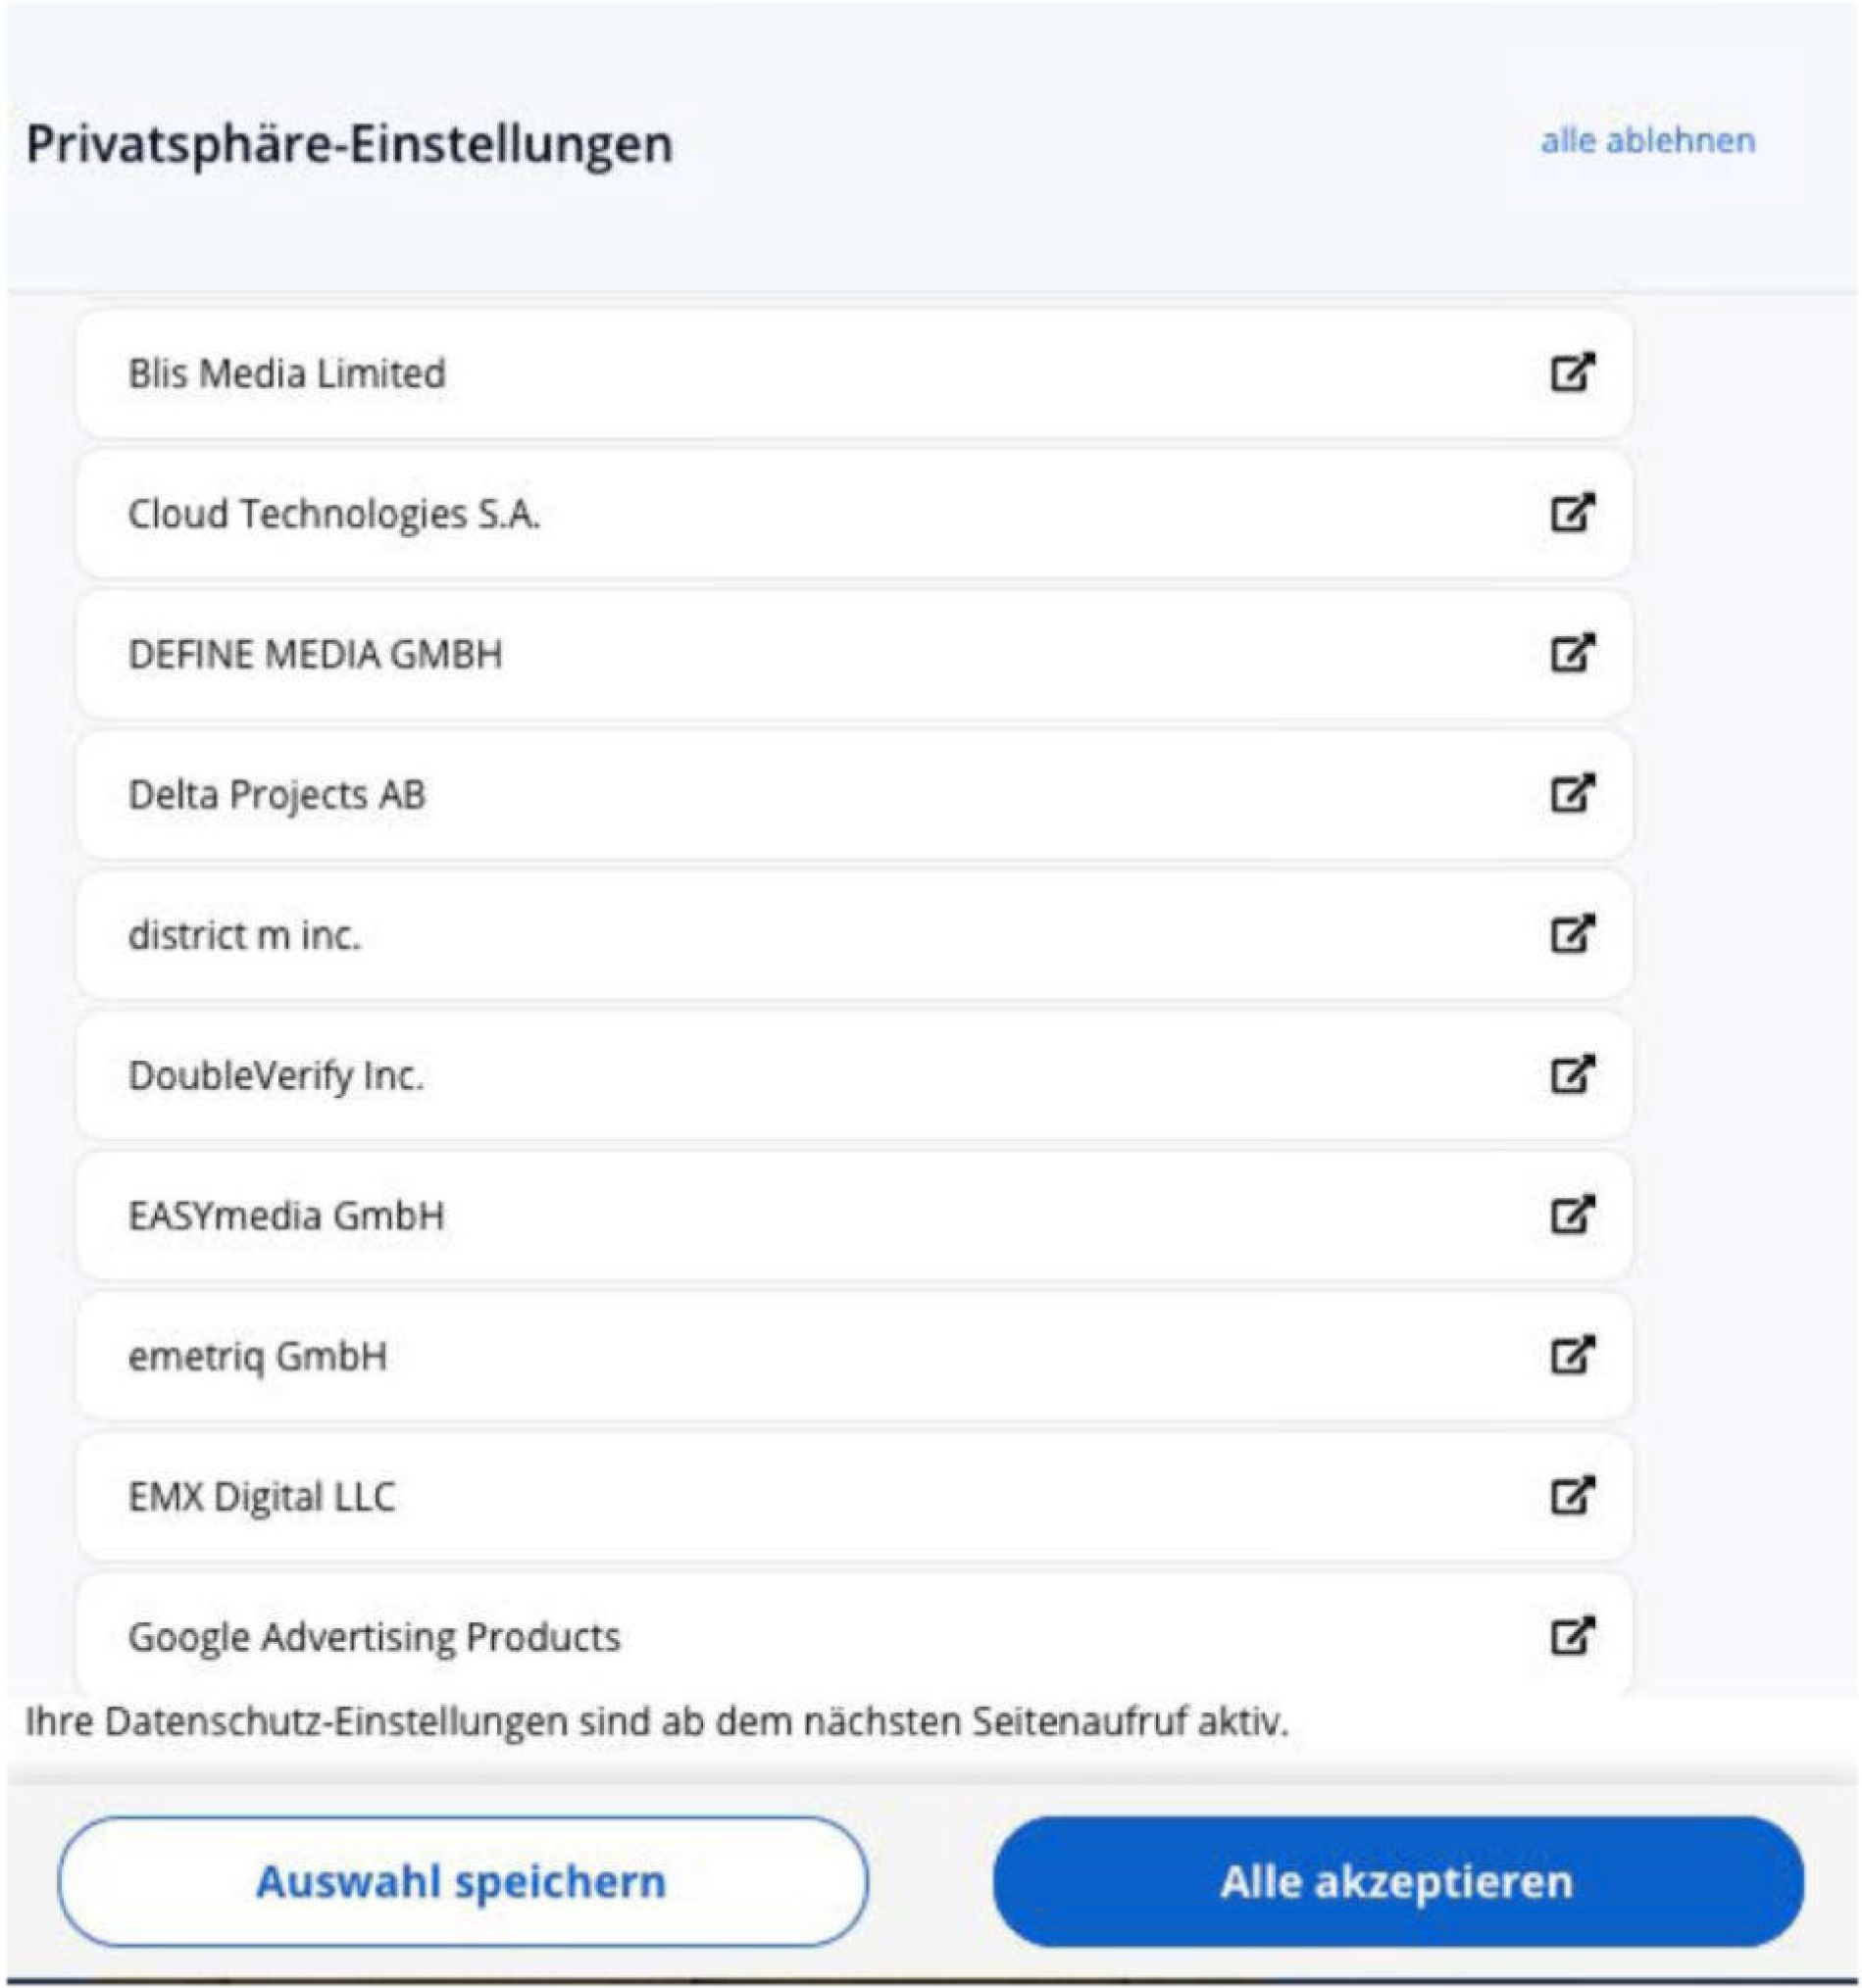Click the Google Advertising Products entry
The height and width of the screenshot is (1988, 1862).
pyautogui.click(x=374, y=1637)
